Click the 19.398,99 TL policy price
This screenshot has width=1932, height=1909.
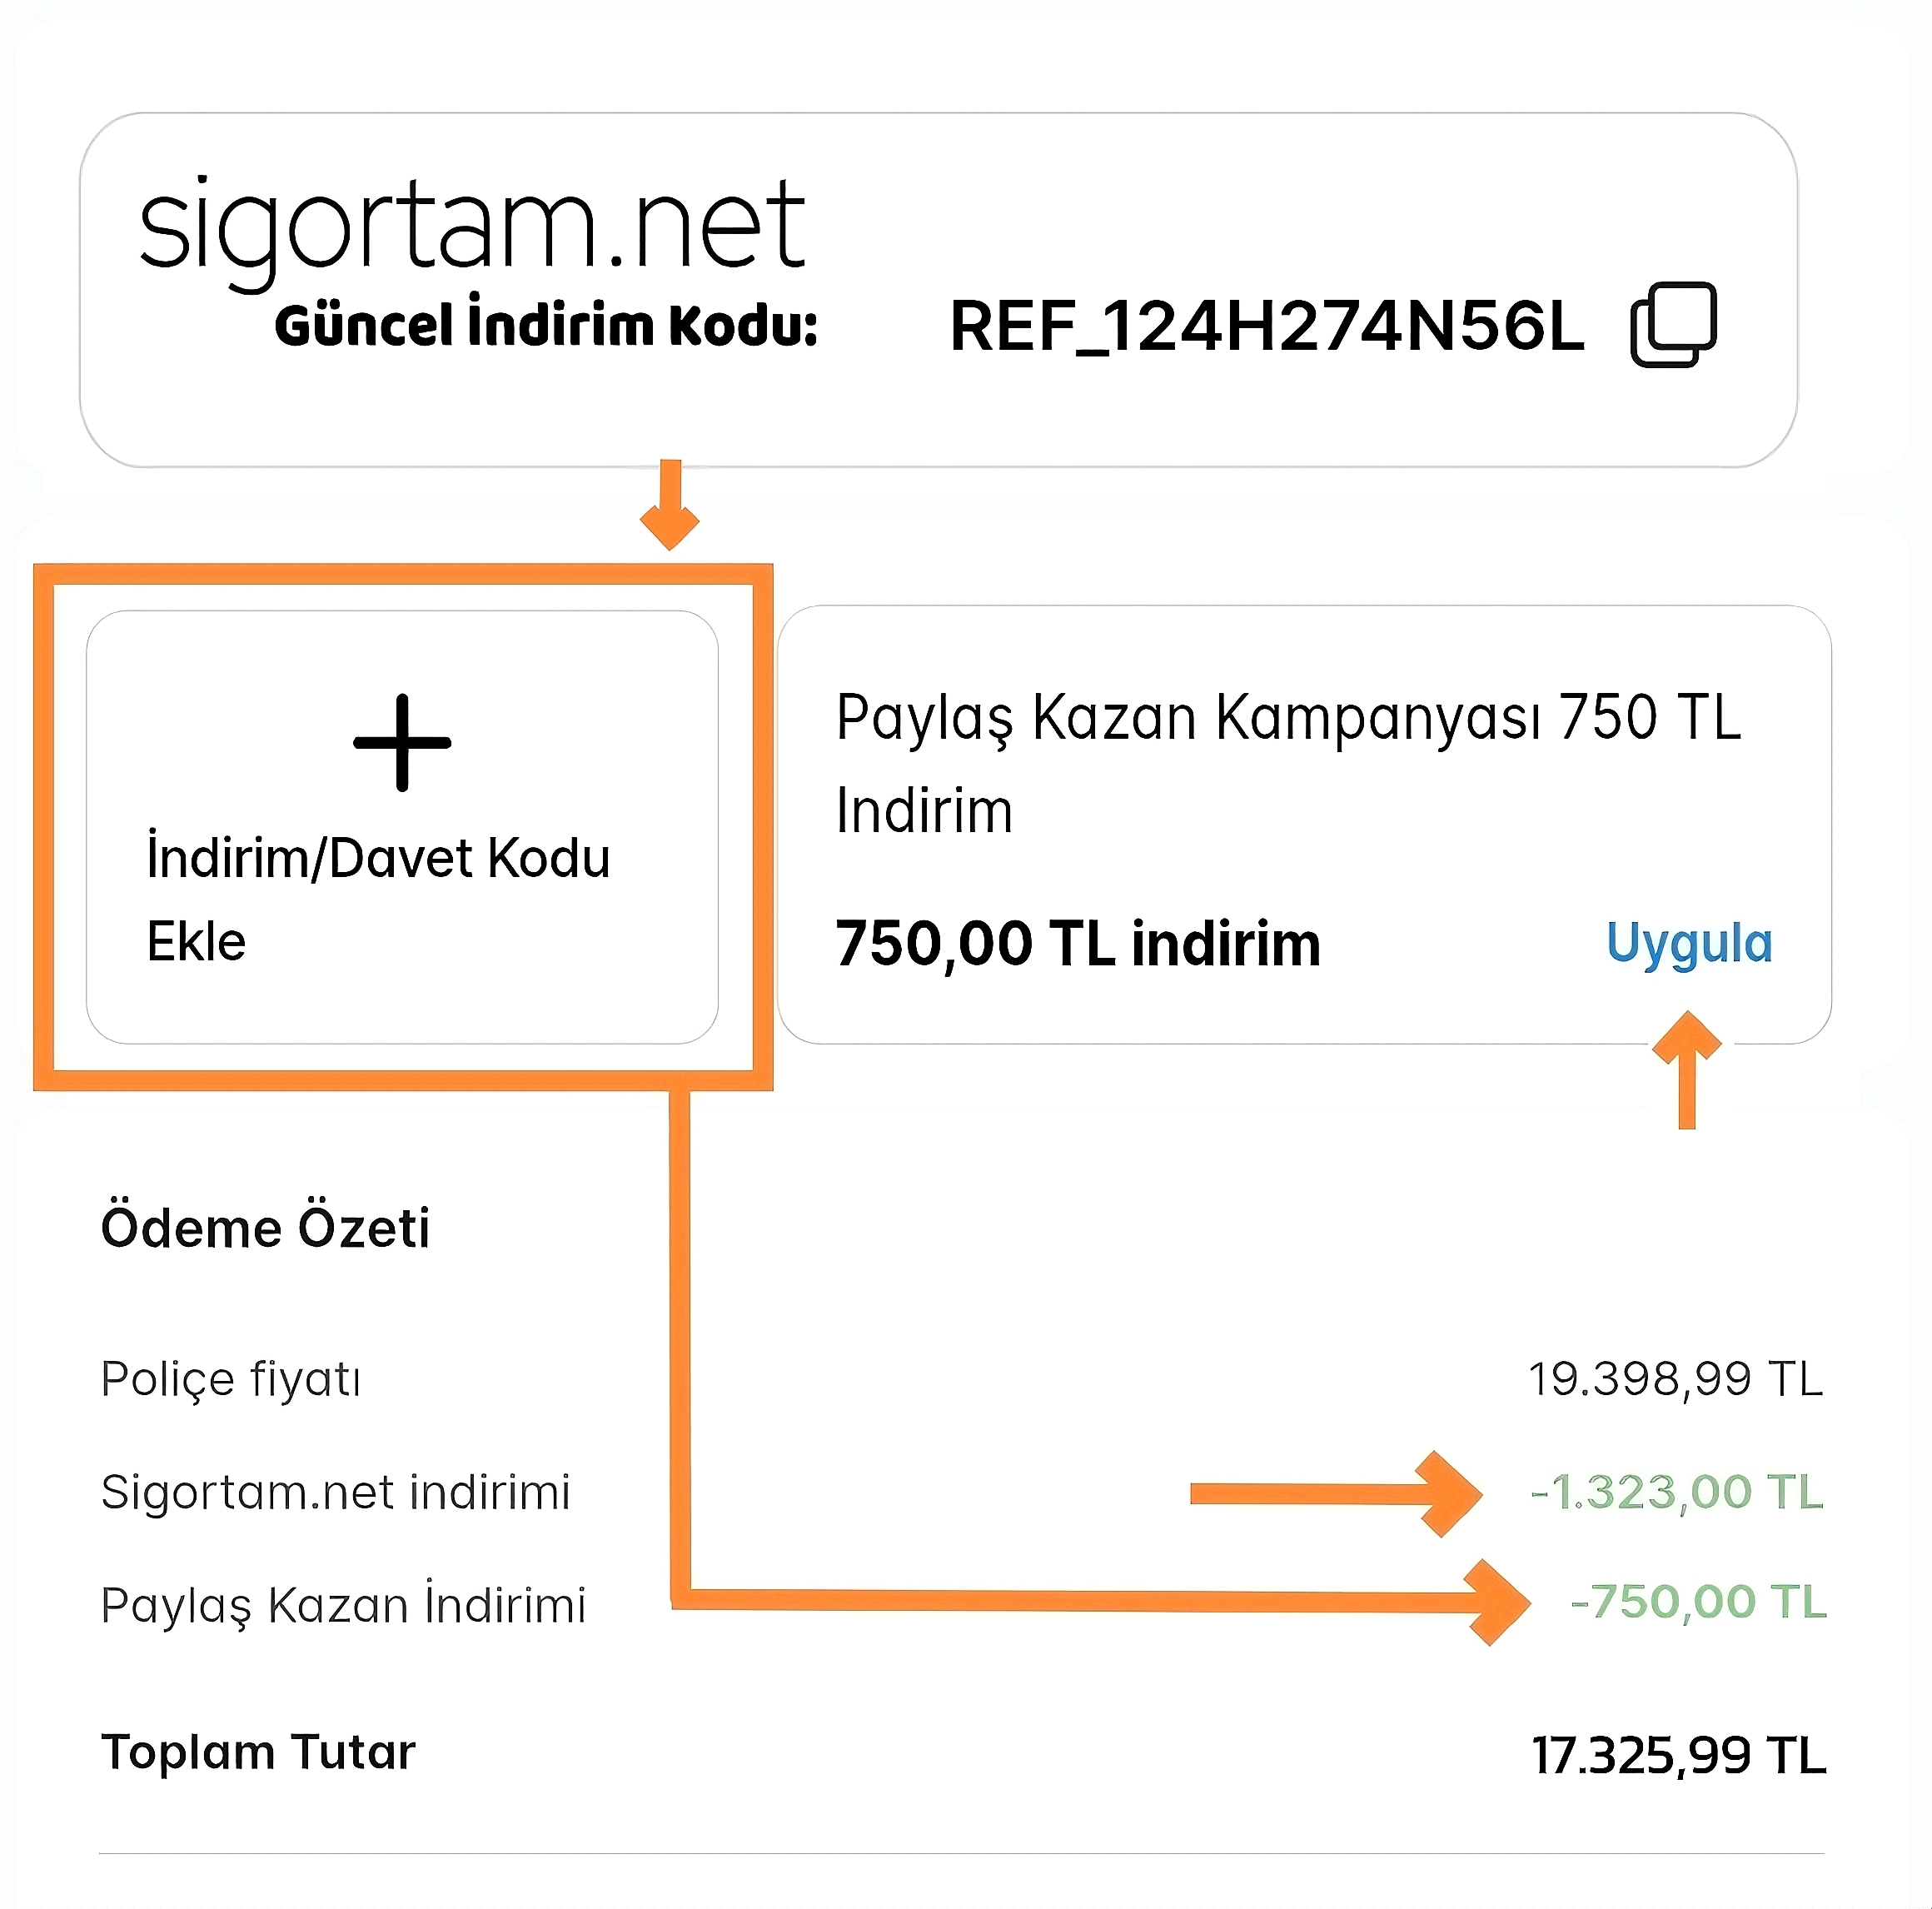pyautogui.click(x=1675, y=1379)
